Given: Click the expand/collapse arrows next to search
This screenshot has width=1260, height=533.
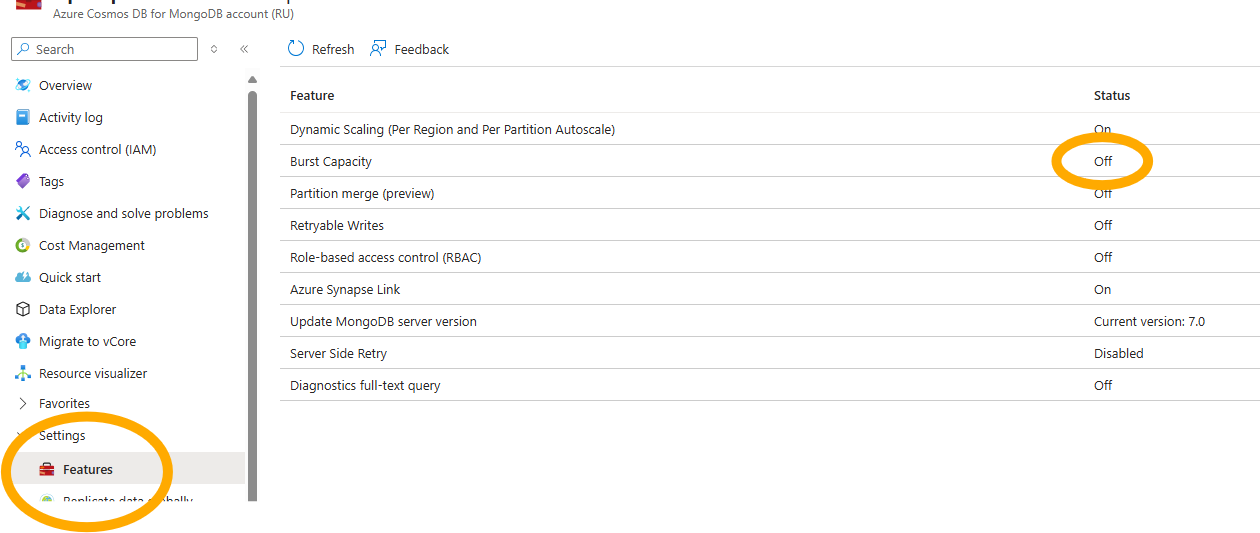Looking at the screenshot, I should [x=214, y=49].
